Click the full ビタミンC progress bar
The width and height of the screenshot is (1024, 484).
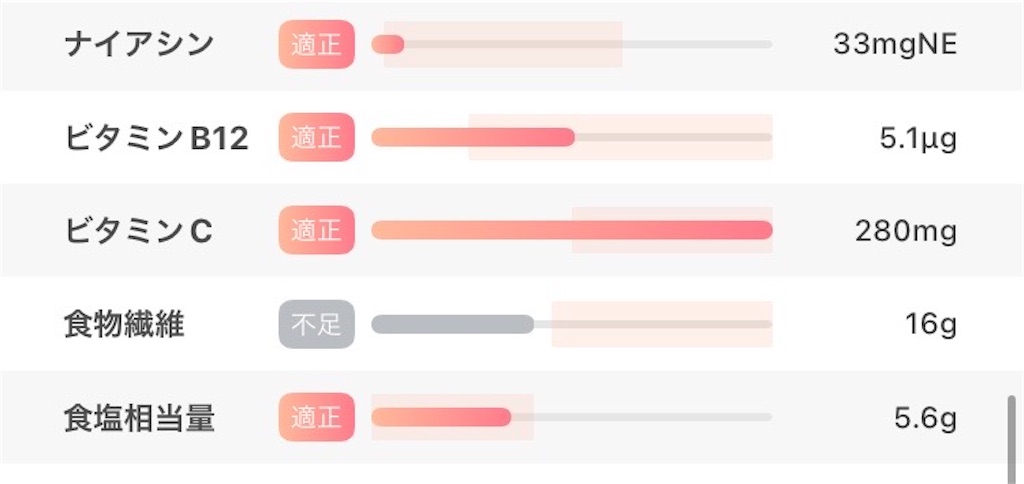(572, 230)
